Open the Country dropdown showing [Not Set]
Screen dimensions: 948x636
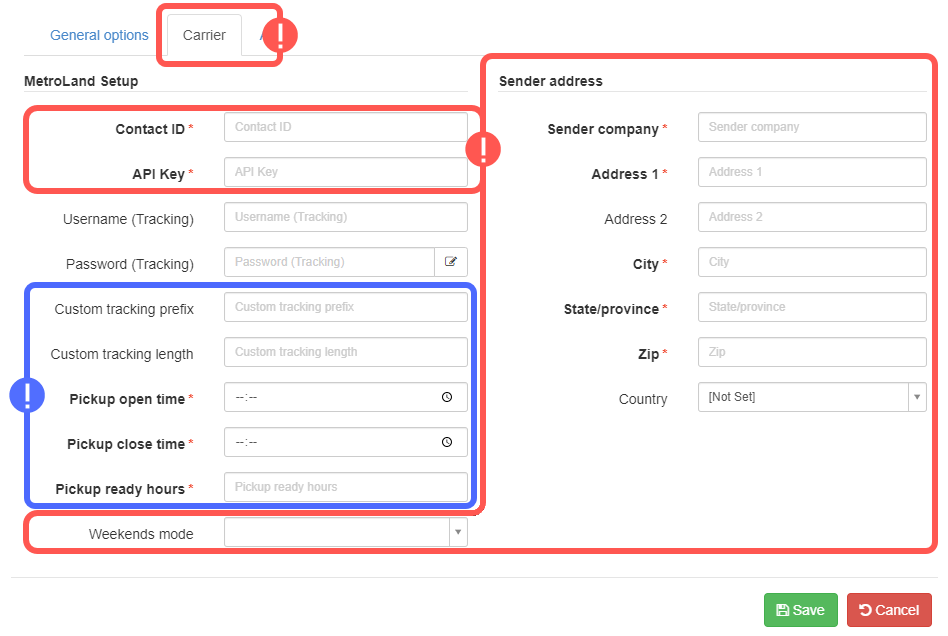tap(812, 397)
